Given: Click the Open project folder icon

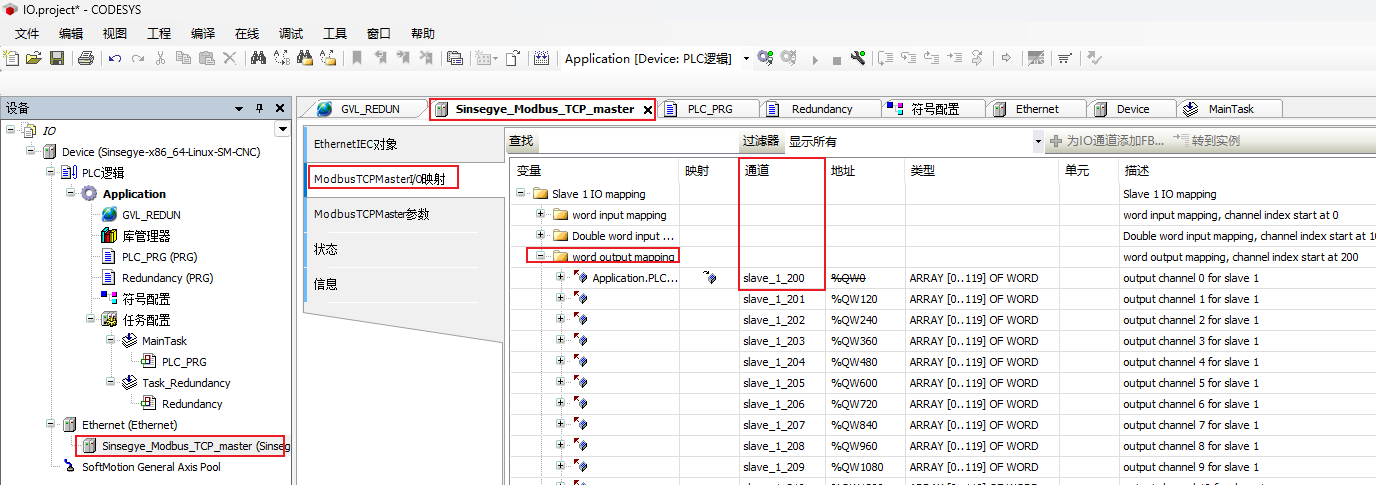Looking at the screenshot, I should click(34, 59).
